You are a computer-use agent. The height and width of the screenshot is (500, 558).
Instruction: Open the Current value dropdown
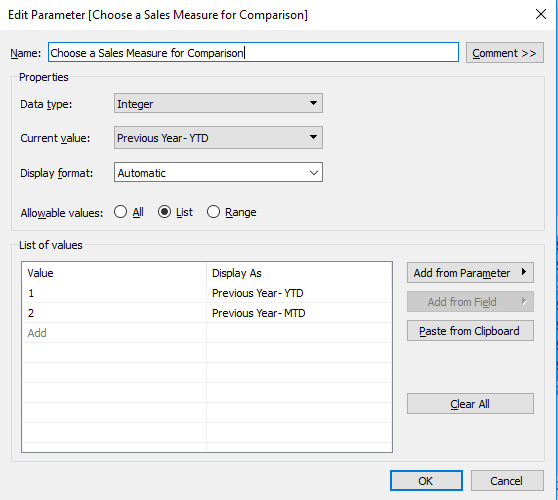218,137
